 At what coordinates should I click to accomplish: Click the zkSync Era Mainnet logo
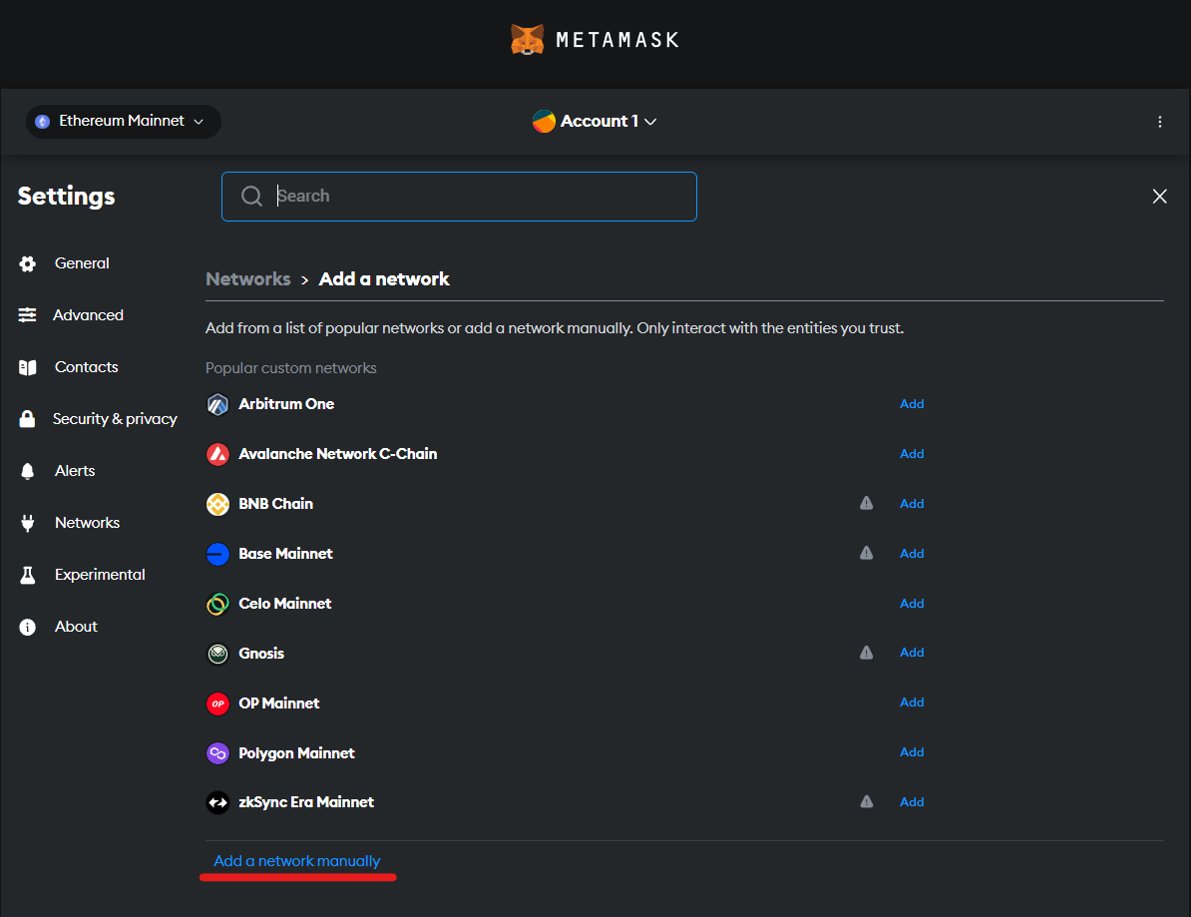[x=218, y=802]
